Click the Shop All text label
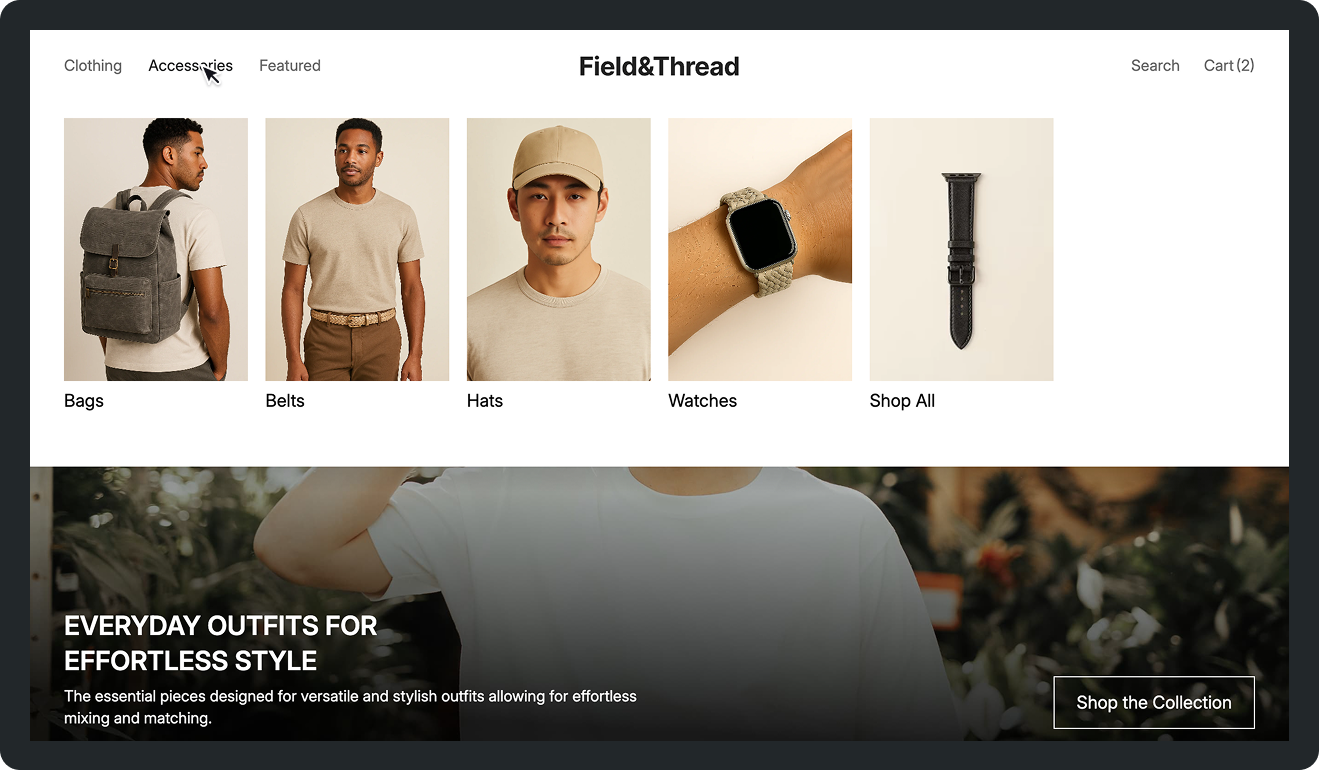1319x770 pixels. coord(903,401)
